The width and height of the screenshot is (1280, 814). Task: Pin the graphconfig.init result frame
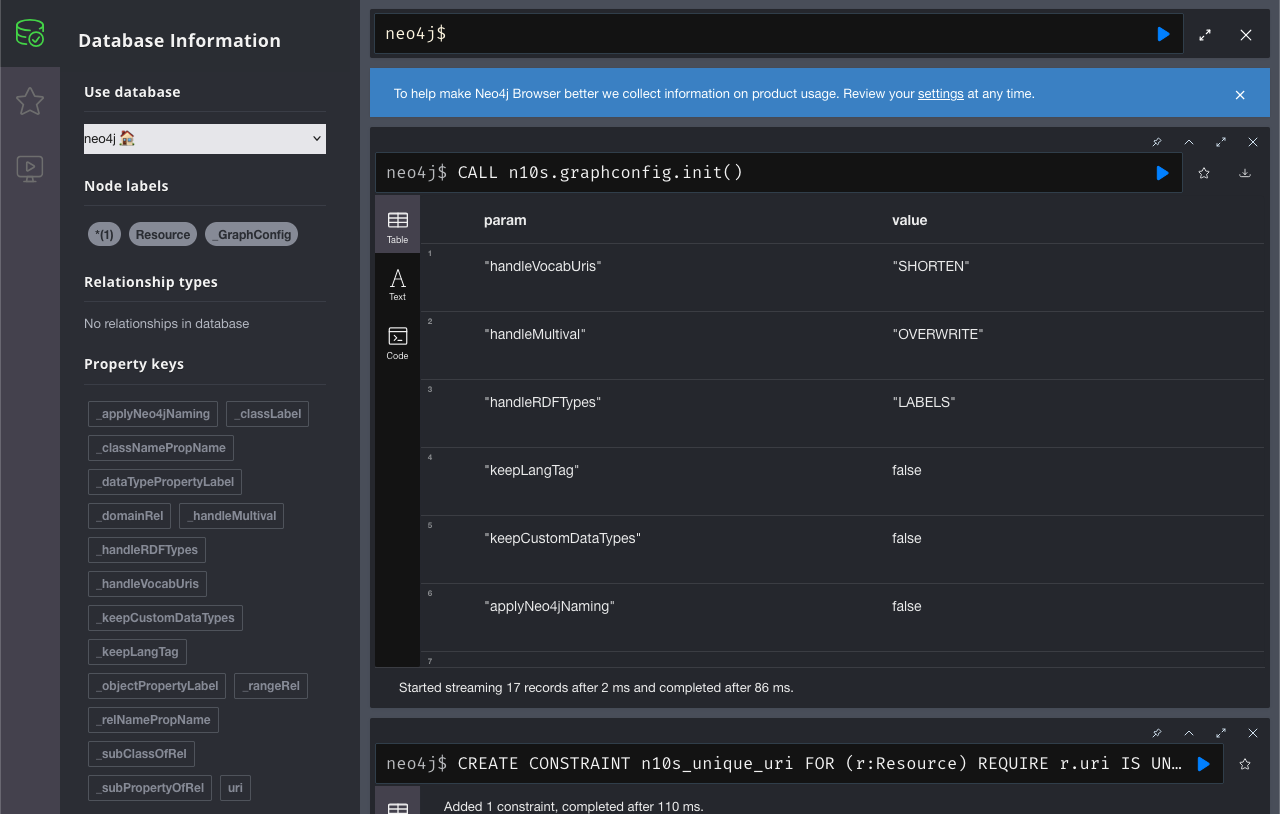[1157, 142]
